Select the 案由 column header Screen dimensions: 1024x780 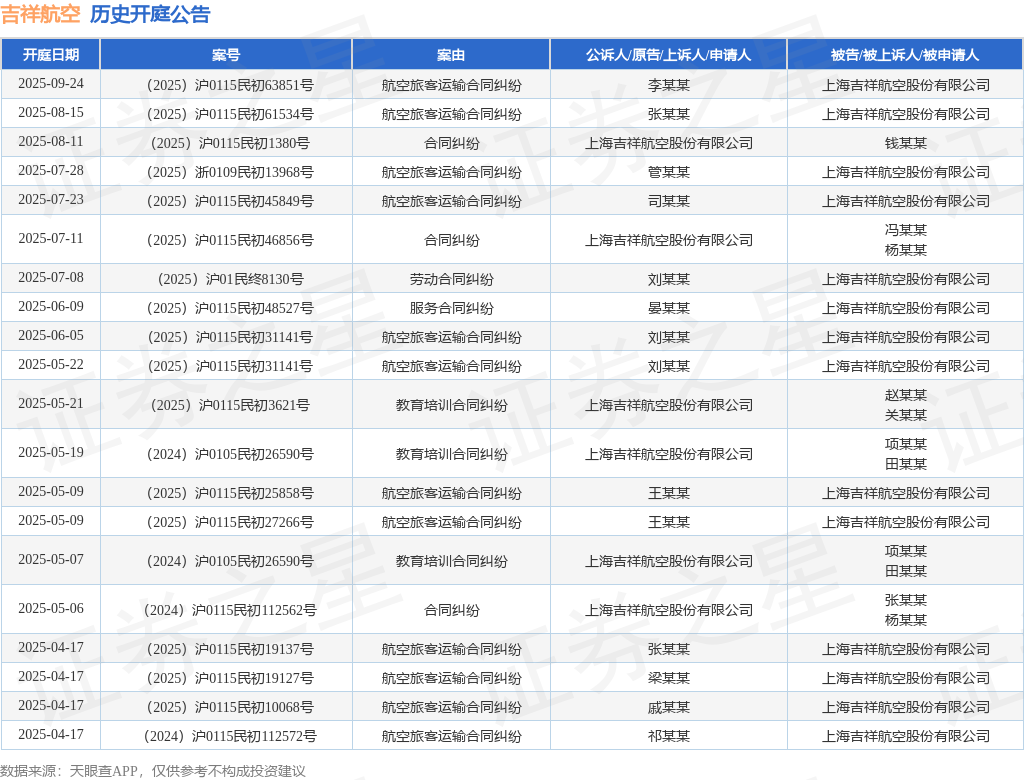tap(451, 55)
